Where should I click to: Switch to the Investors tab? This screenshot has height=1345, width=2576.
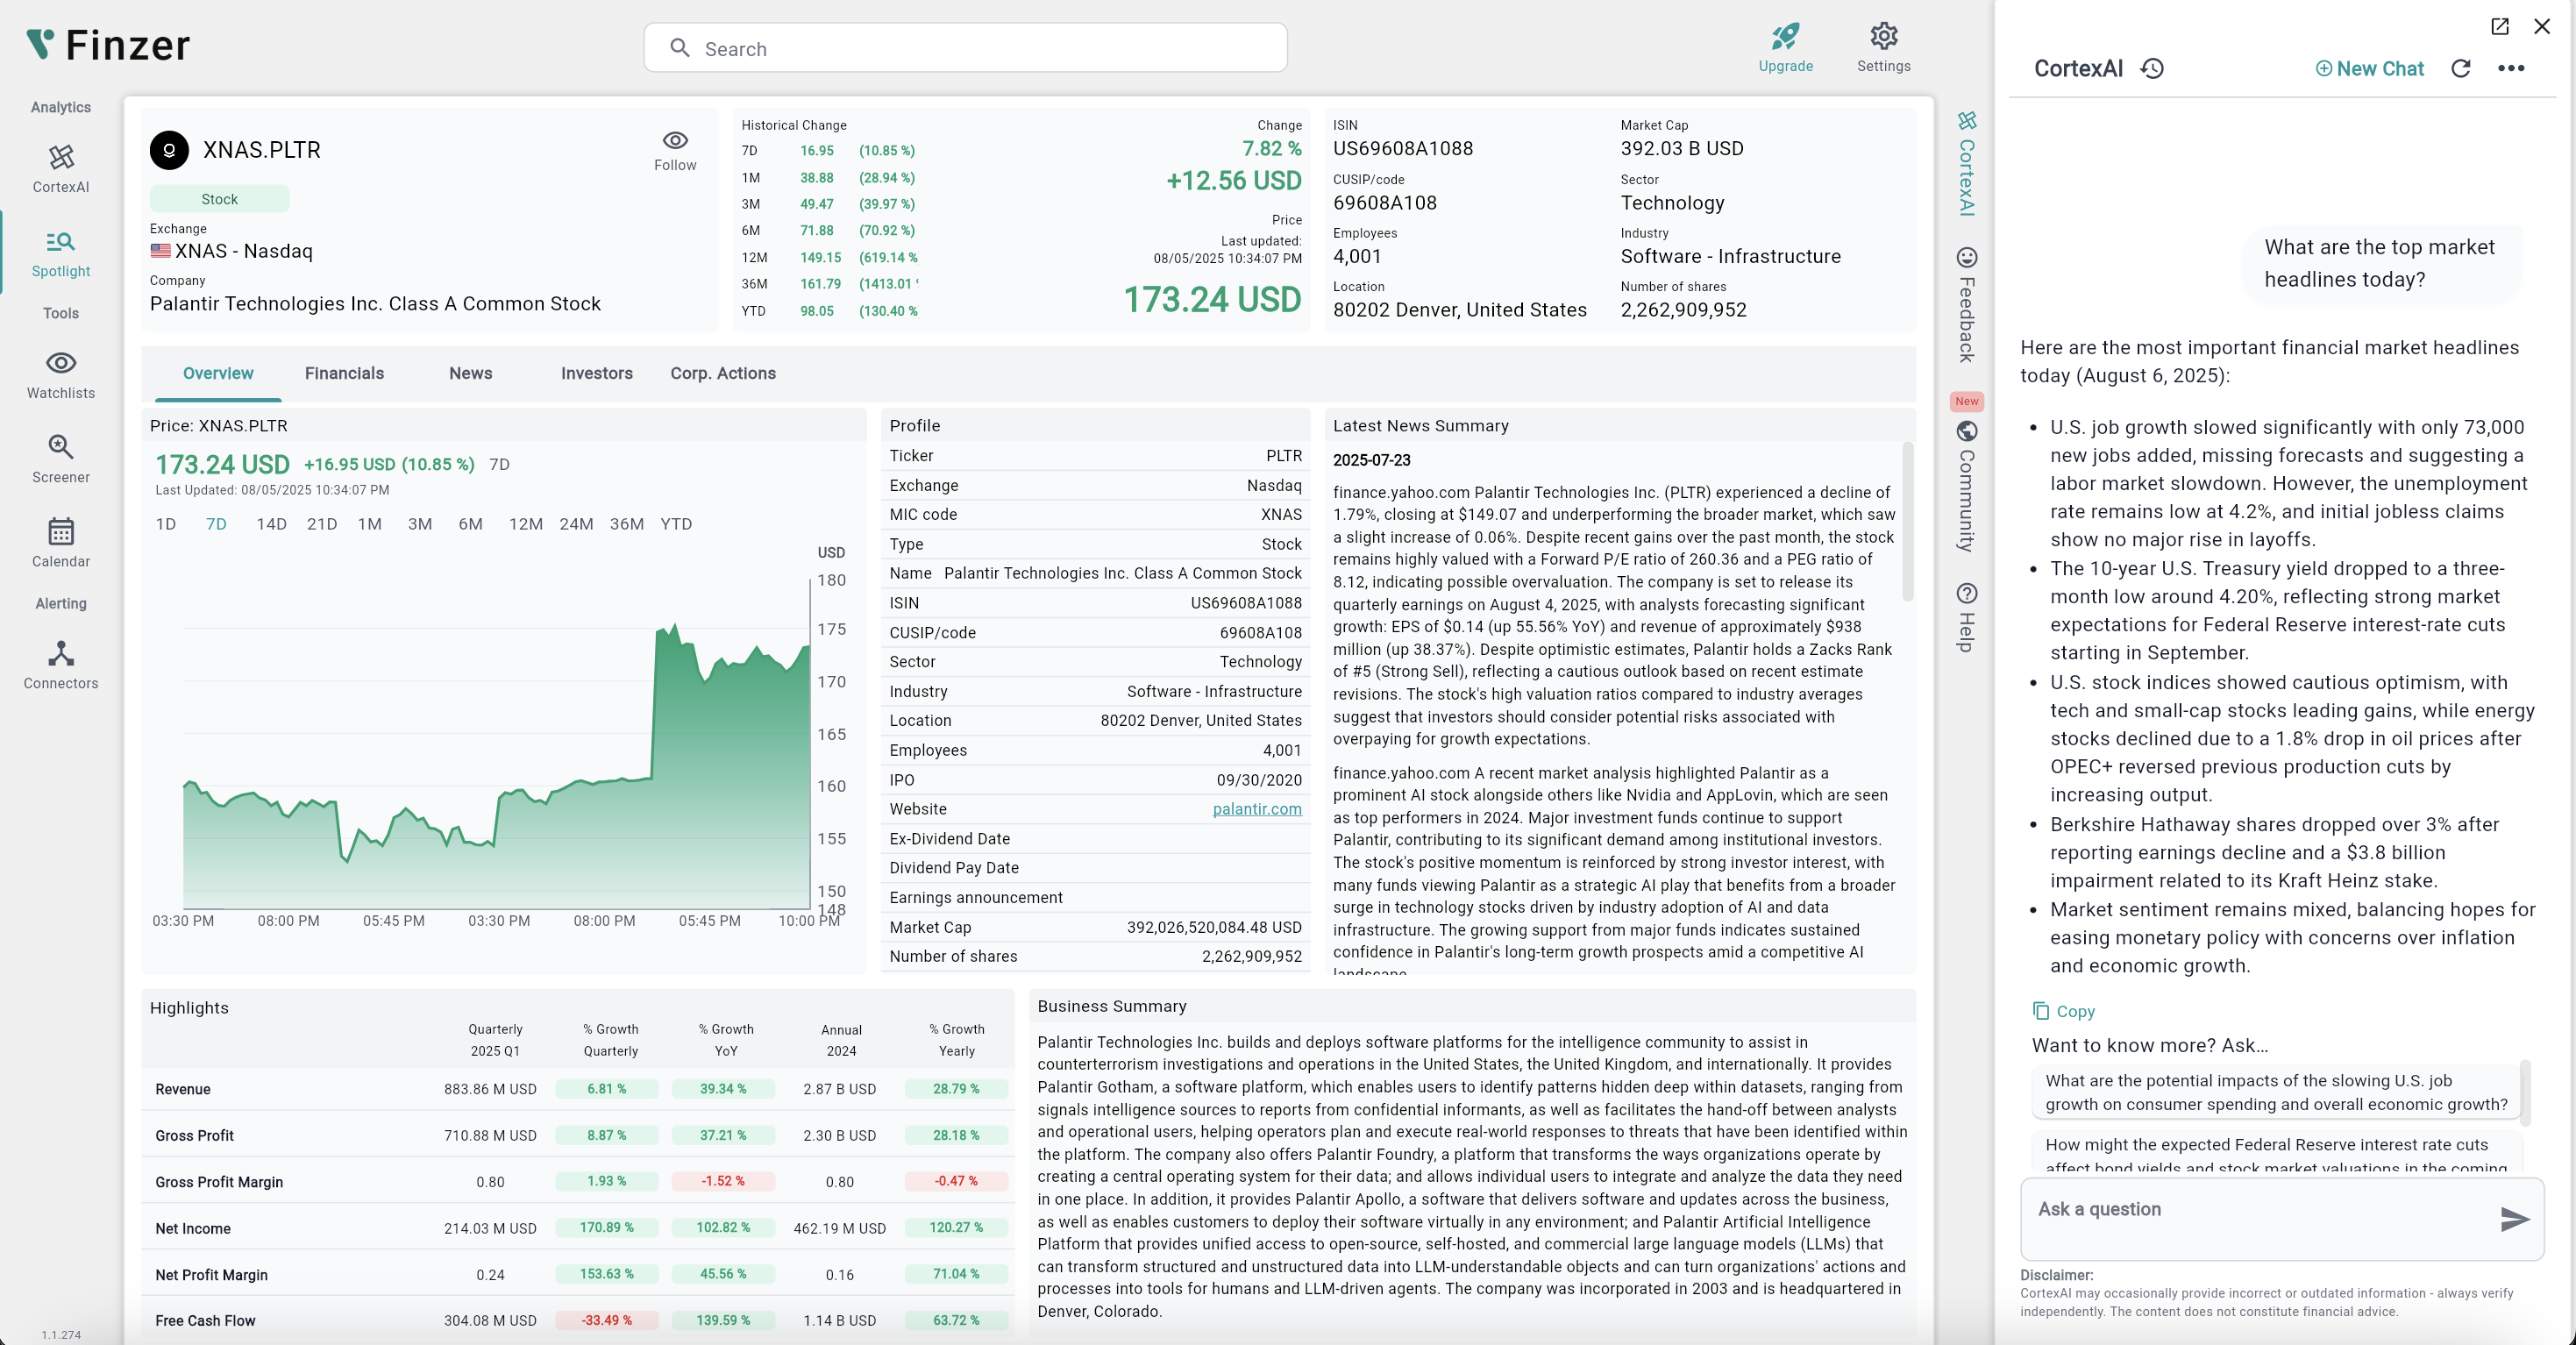596,373
